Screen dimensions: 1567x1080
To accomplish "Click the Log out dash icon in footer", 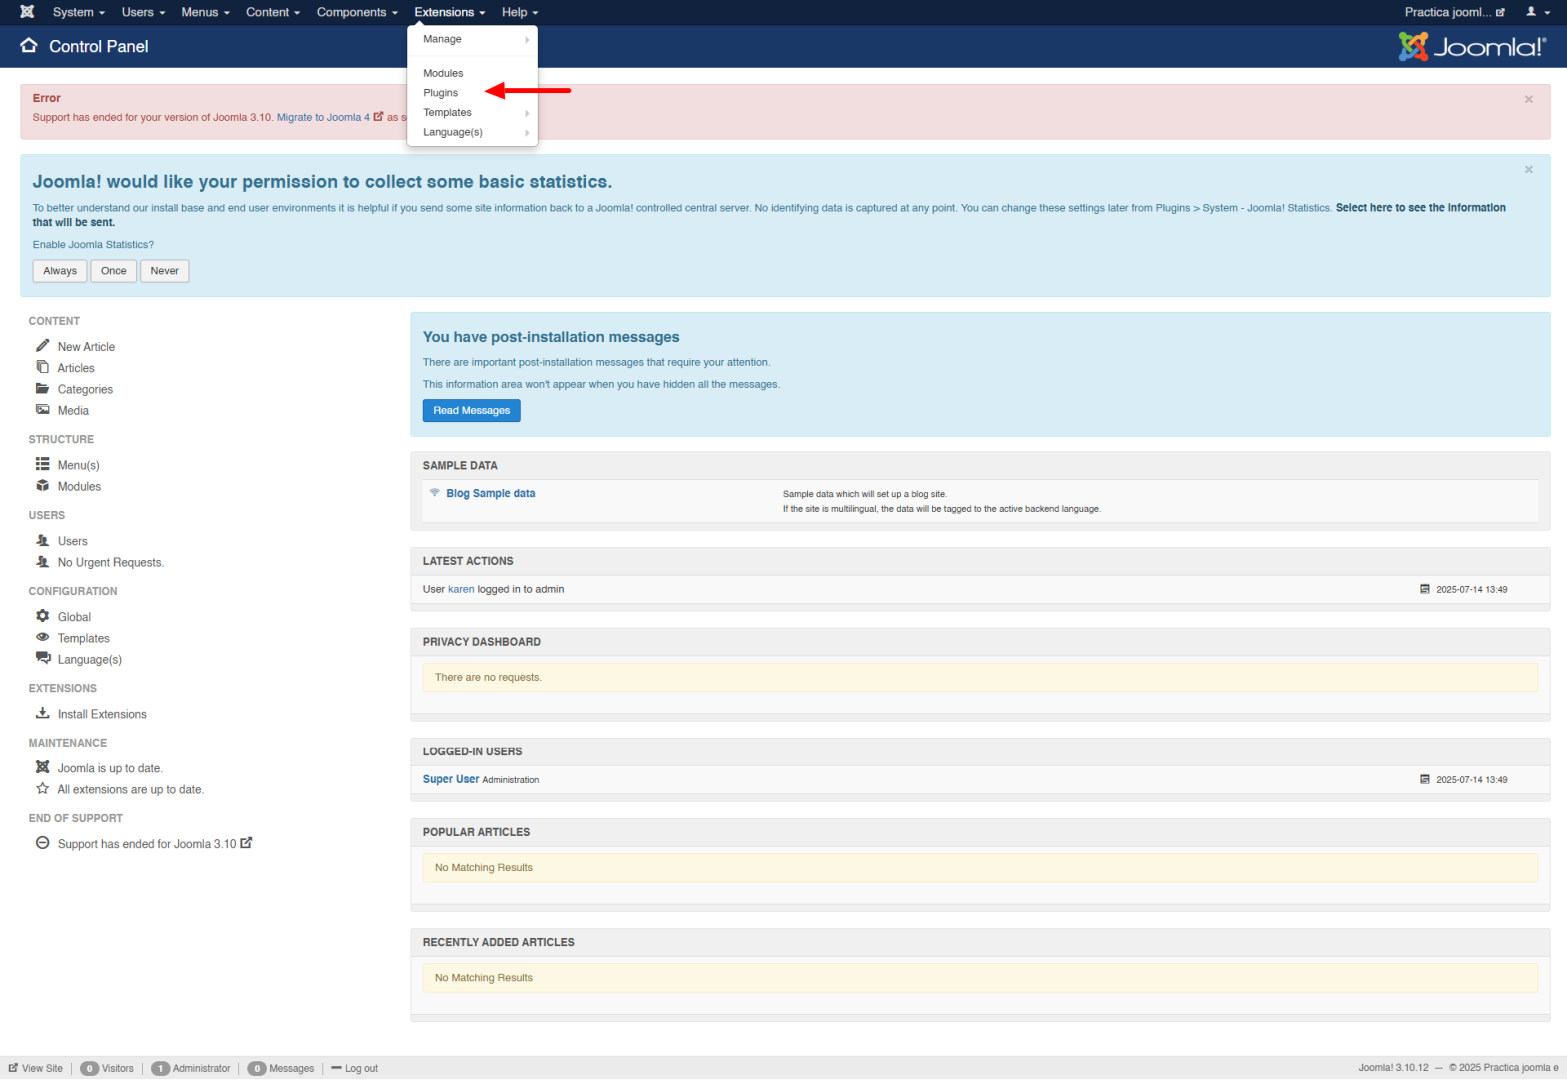I will (337, 1068).
